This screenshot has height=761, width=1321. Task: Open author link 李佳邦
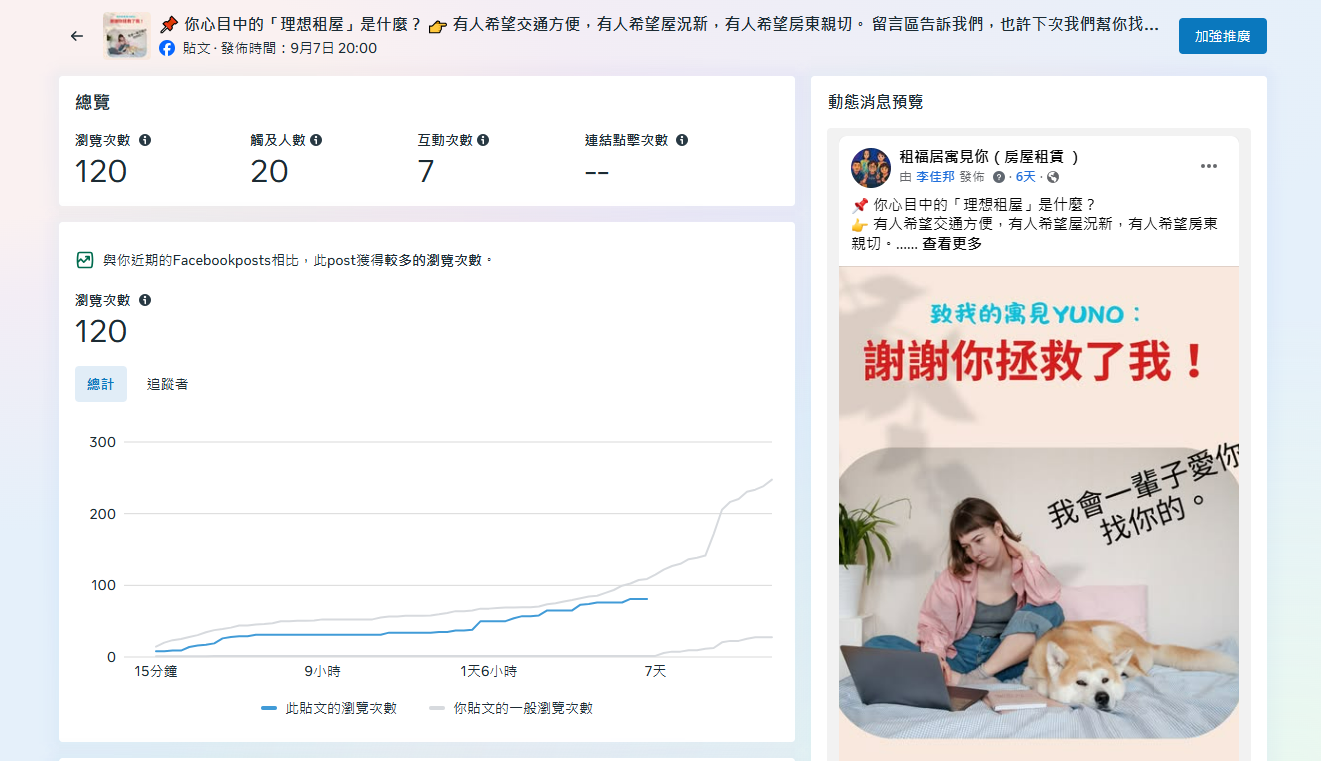935,177
